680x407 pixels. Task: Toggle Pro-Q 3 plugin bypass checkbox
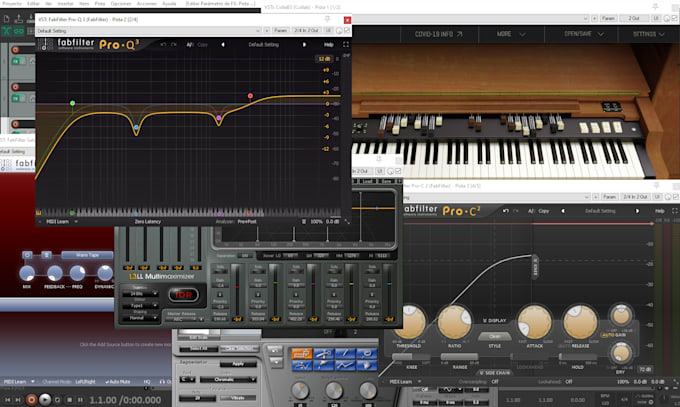click(347, 30)
